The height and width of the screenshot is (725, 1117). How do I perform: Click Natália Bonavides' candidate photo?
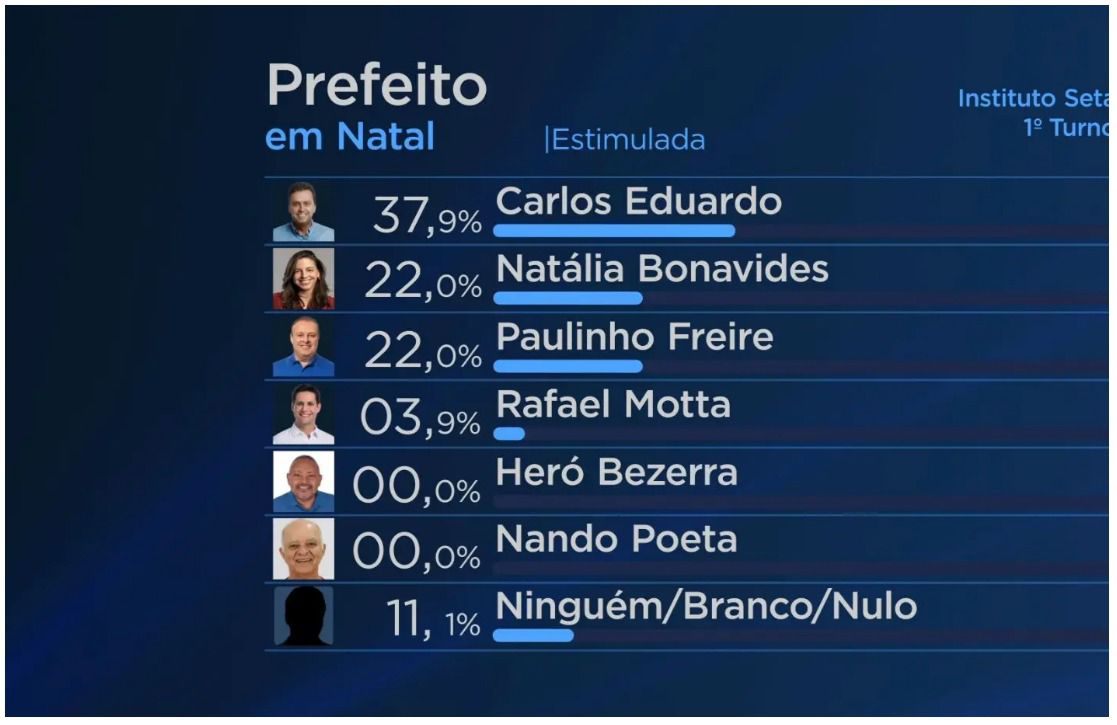[303, 279]
